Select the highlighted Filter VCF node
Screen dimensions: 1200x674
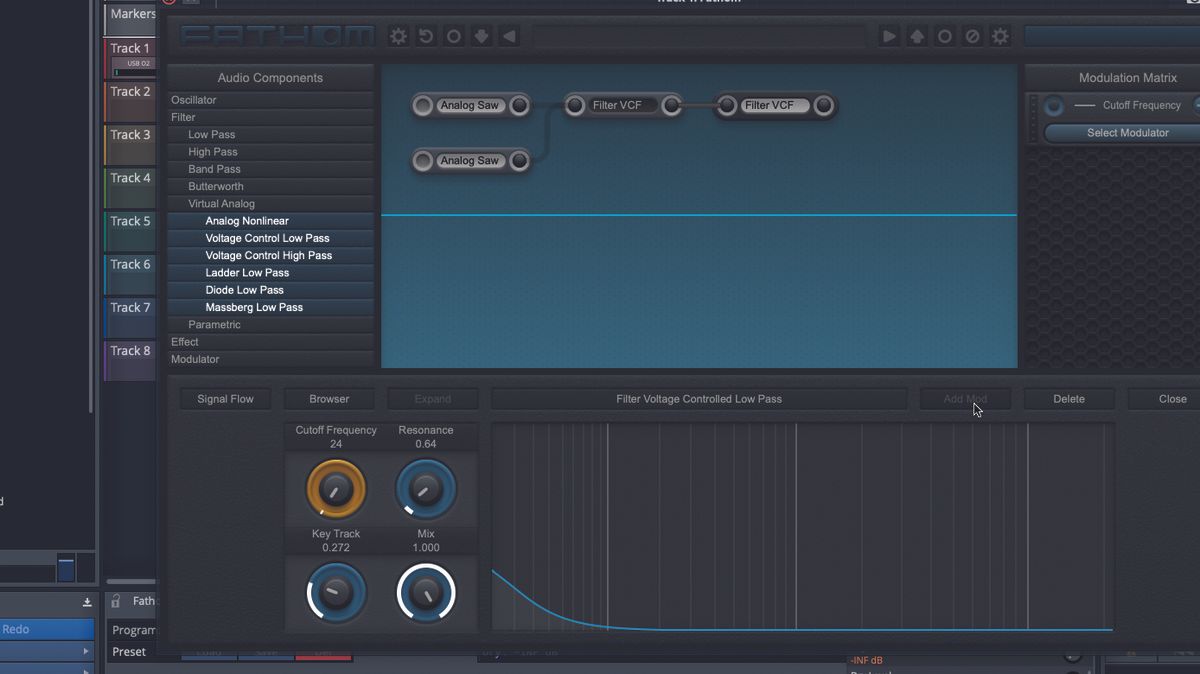pyautogui.click(x=769, y=106)
